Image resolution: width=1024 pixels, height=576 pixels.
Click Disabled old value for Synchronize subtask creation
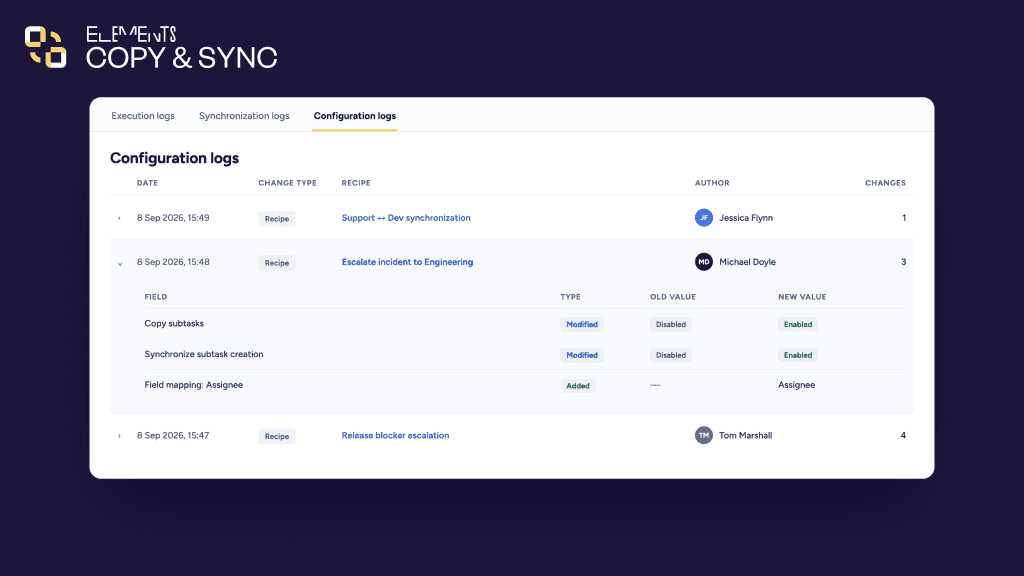(x=671, y=355)
